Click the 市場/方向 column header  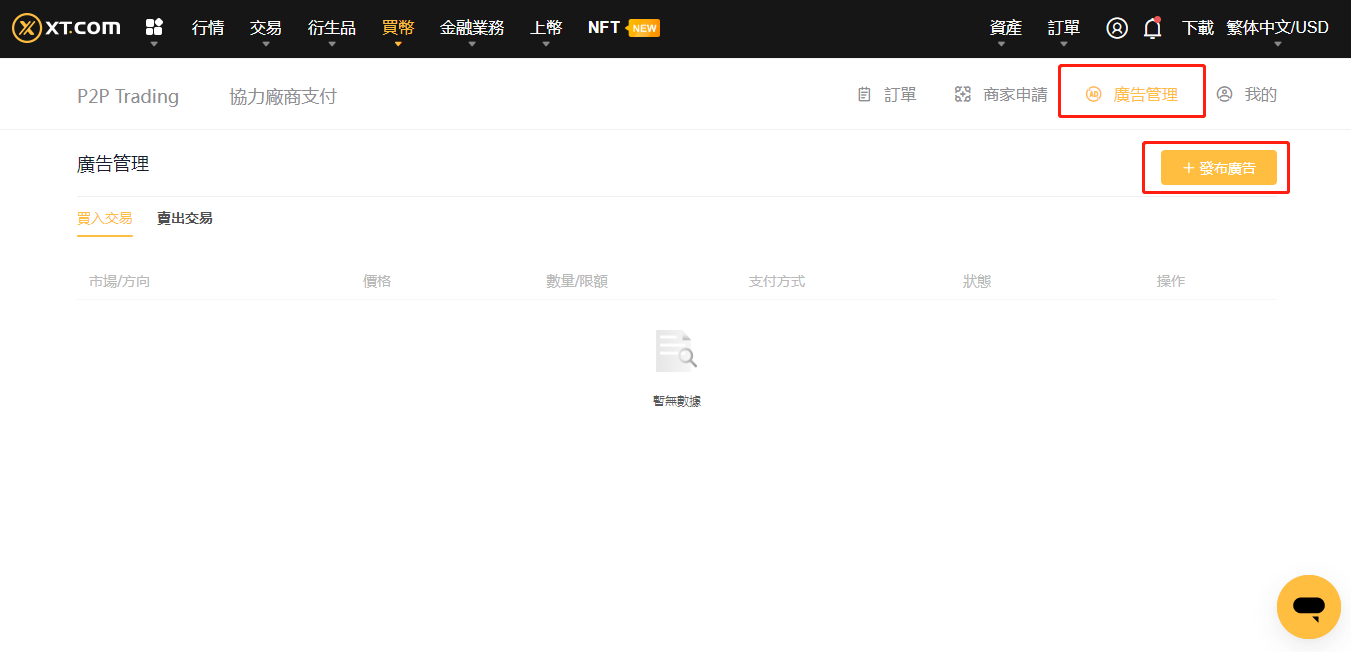pos(119,281)
